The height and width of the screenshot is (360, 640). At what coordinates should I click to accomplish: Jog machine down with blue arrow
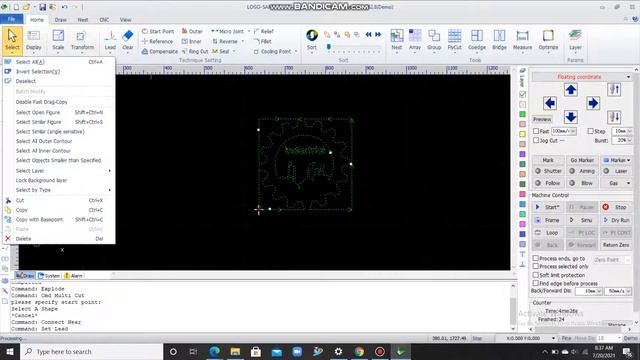tap(571, 117)
